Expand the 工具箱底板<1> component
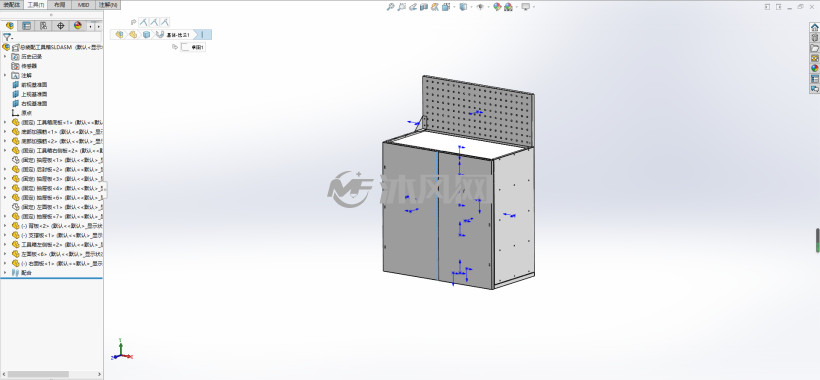Viewport: 820px width, 380px height. [x=5, y=122]
